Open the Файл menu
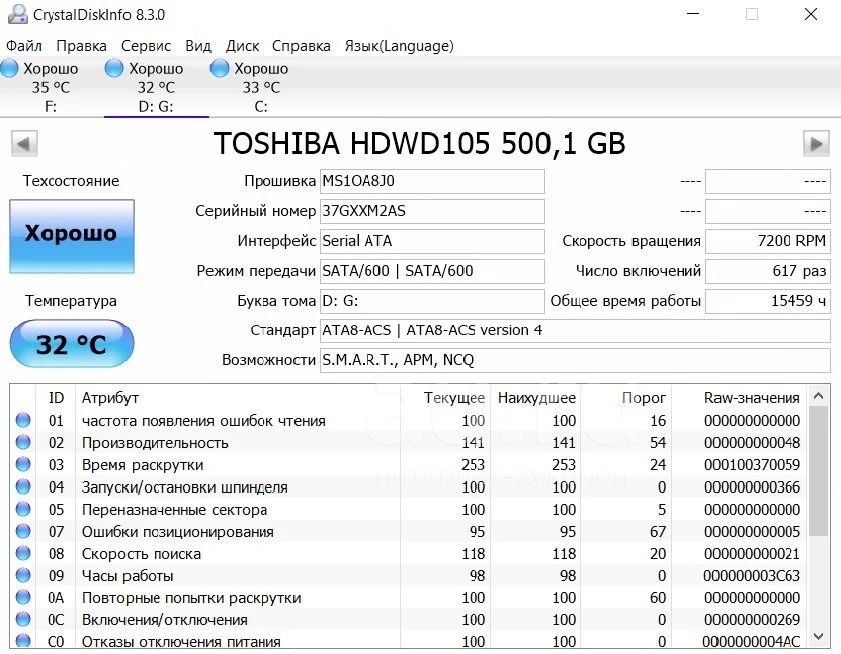Viewport: 841px width, 654px height. pyautogui.click(x=24, y=46)
